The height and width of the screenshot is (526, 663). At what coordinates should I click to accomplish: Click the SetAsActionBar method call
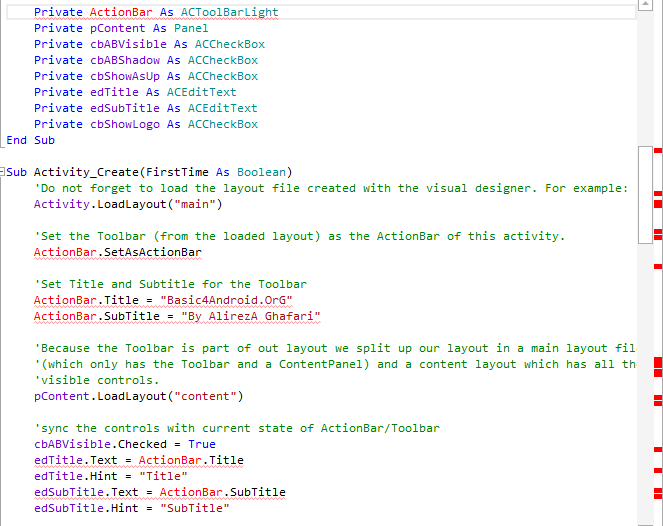point(149,252)
